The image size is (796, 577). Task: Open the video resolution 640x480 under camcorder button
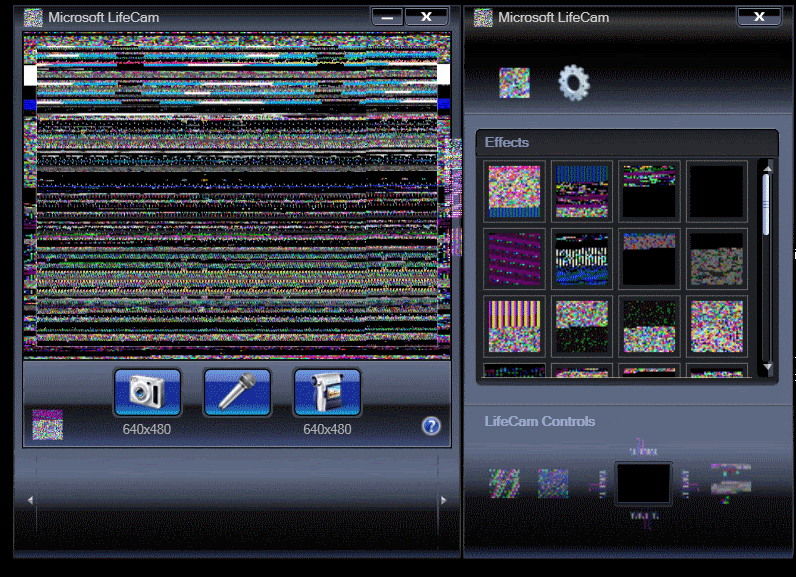[x=327, y=429]
